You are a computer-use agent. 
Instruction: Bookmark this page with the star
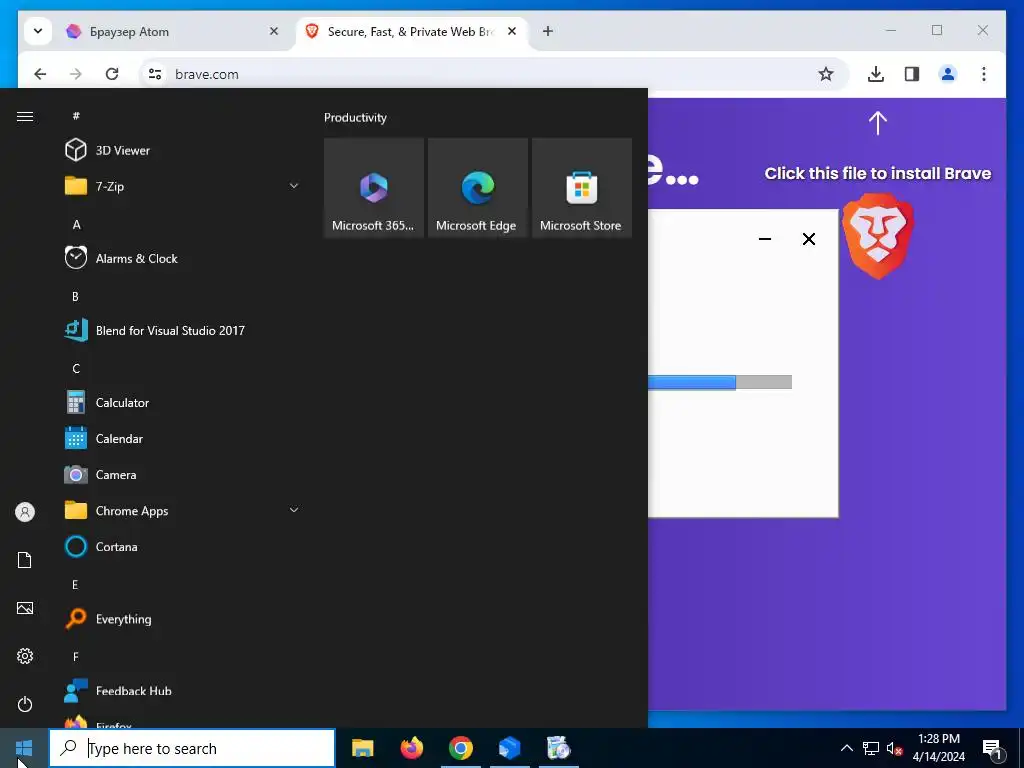[825, 74]
